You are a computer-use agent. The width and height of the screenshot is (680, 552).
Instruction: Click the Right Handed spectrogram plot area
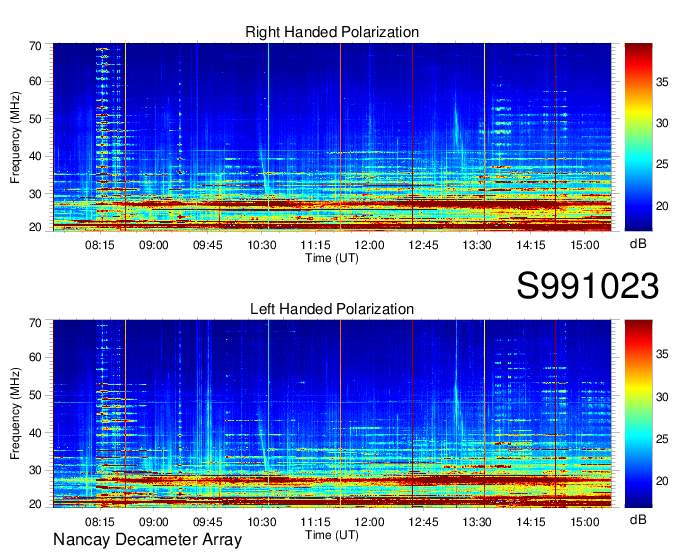pyautogui.click(x=332, y=137)
